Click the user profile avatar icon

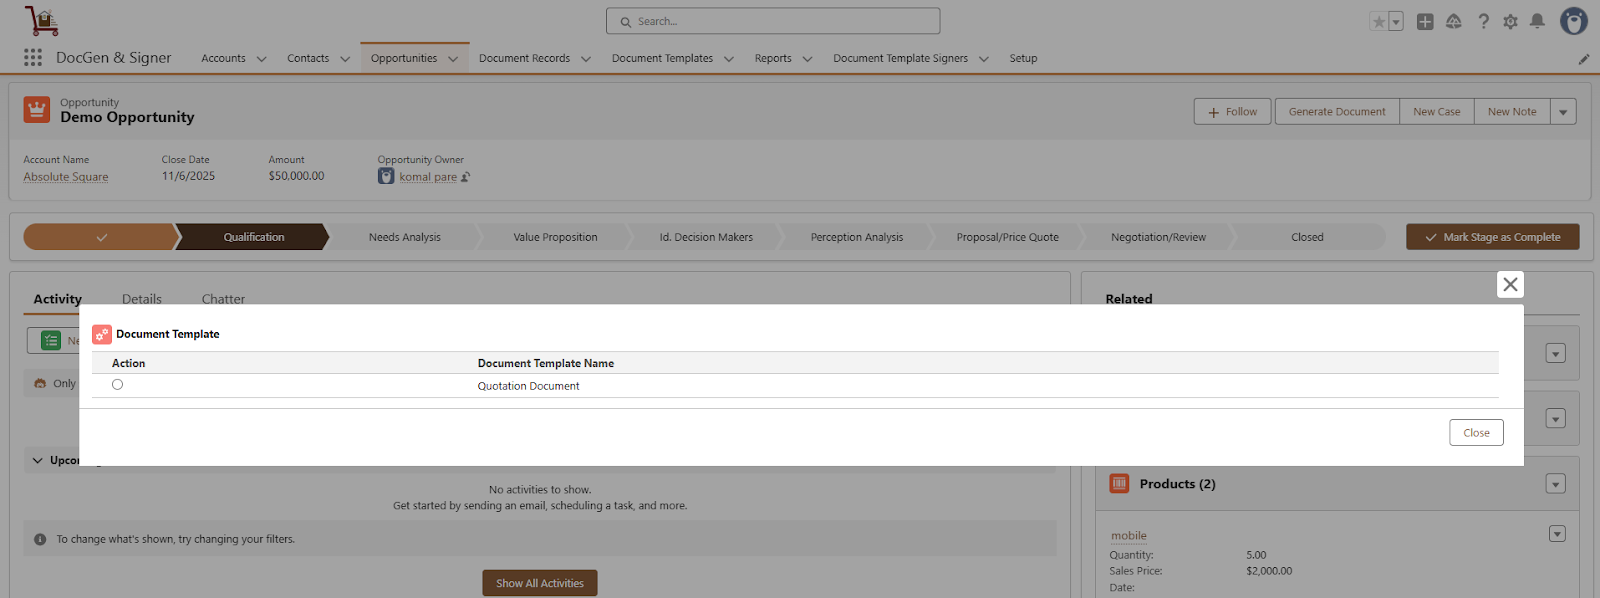click(x=1573, y=21)
